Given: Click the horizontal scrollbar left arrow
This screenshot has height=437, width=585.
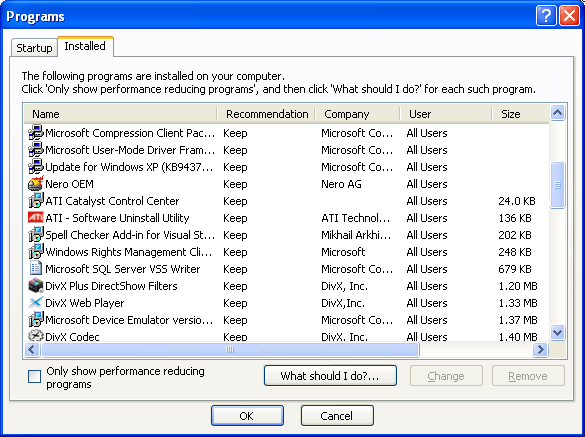Looking at the screenshot, I should point(32,350).
